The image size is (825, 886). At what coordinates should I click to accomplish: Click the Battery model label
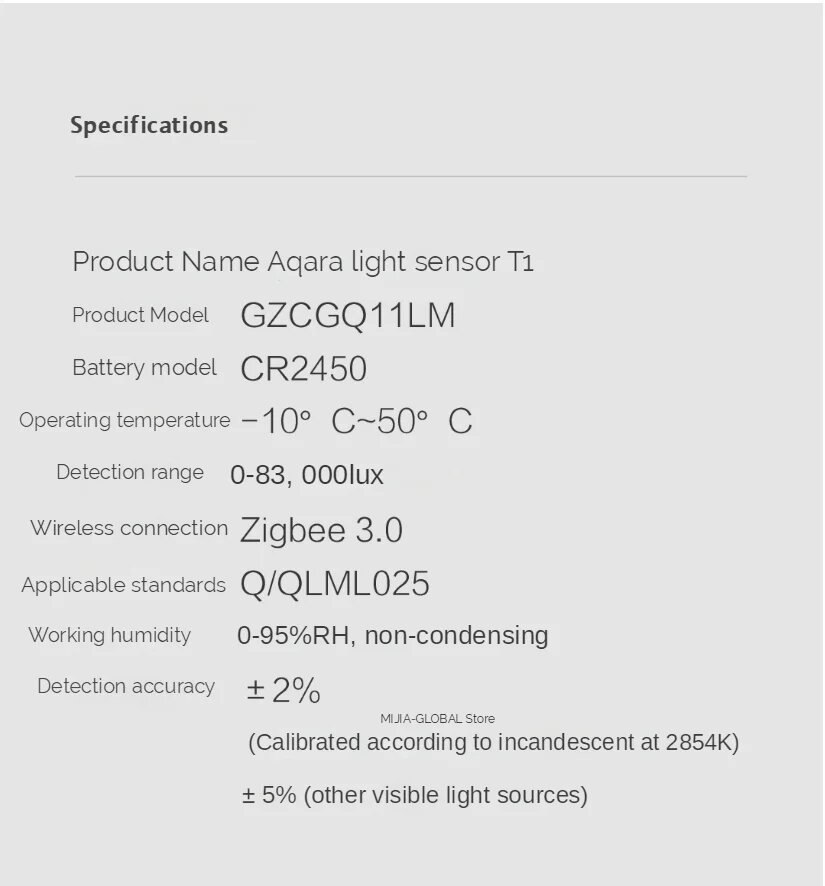(144, 368)
